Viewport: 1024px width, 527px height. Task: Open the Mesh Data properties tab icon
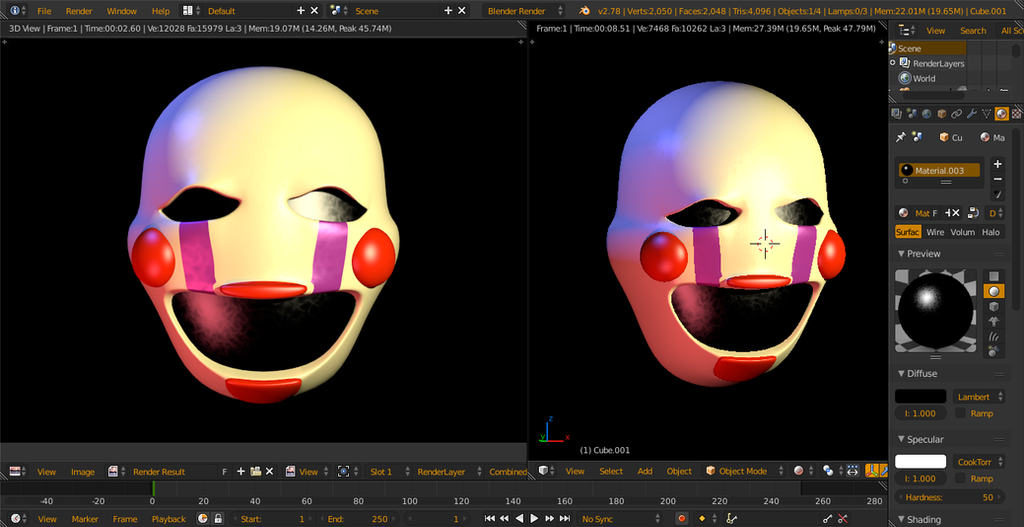(x=987, y=114)
